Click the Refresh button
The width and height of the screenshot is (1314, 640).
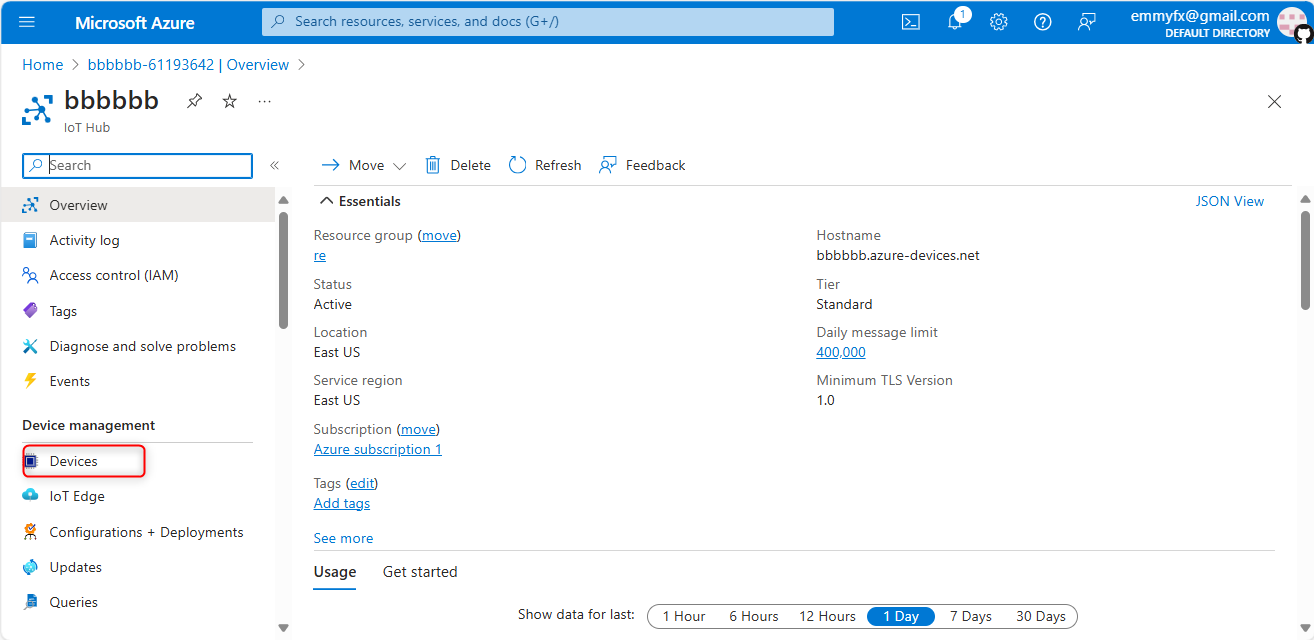(545, 166)
